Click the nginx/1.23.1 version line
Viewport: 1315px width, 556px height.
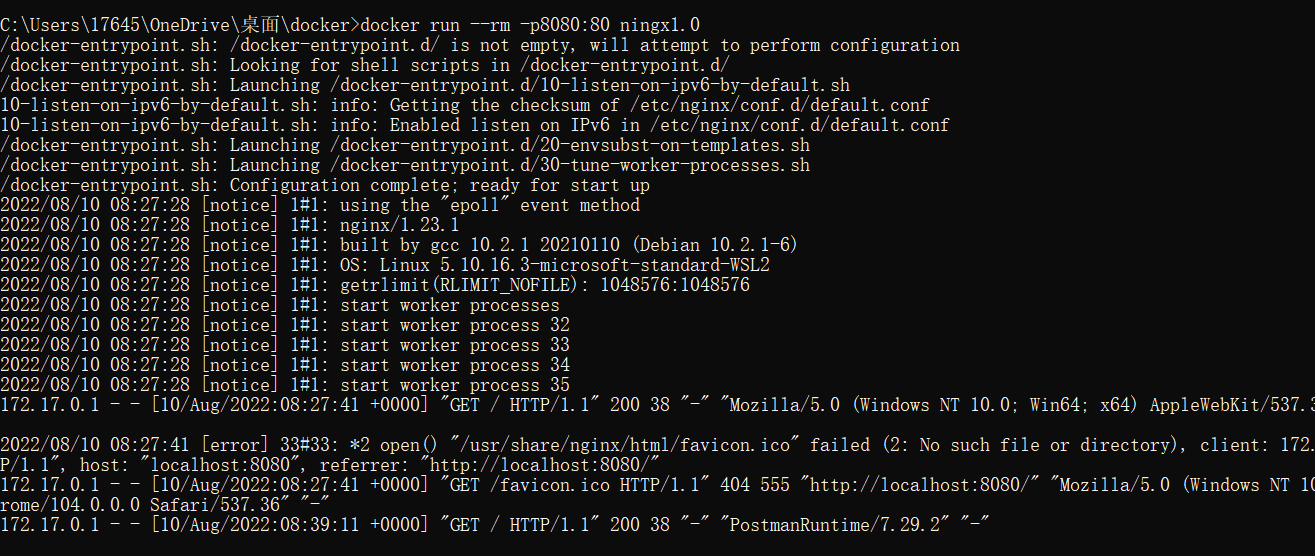[x=399, y=225]
